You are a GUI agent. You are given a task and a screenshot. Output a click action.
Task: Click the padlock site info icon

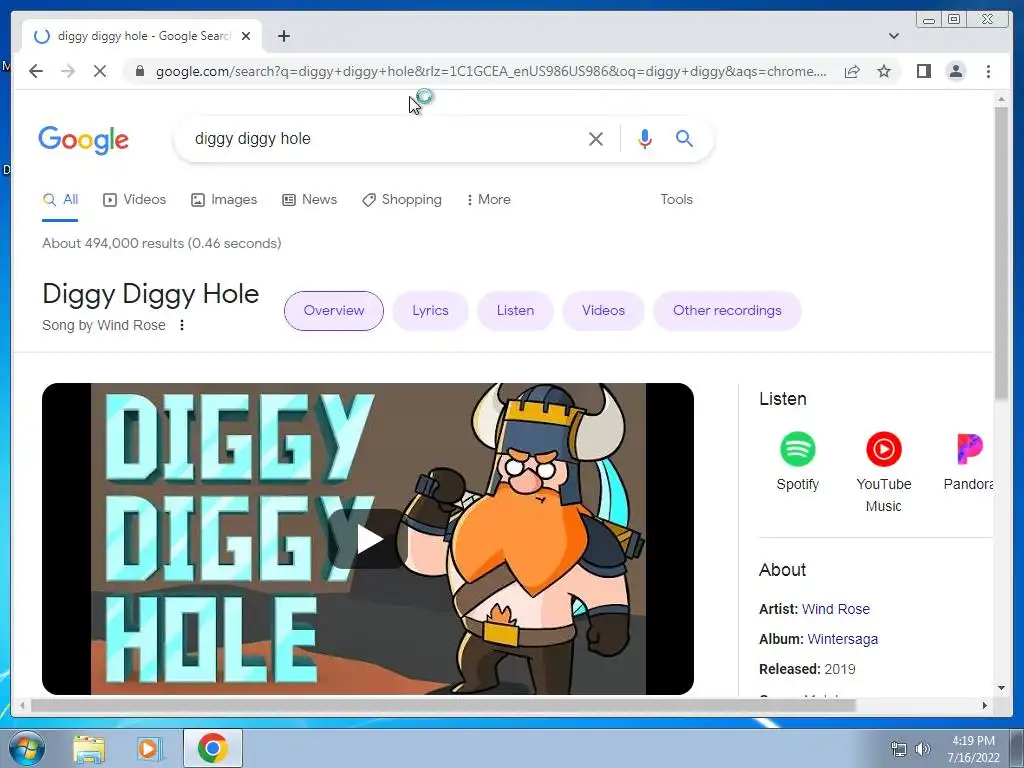pyautogui.click(x=139, y=71)
